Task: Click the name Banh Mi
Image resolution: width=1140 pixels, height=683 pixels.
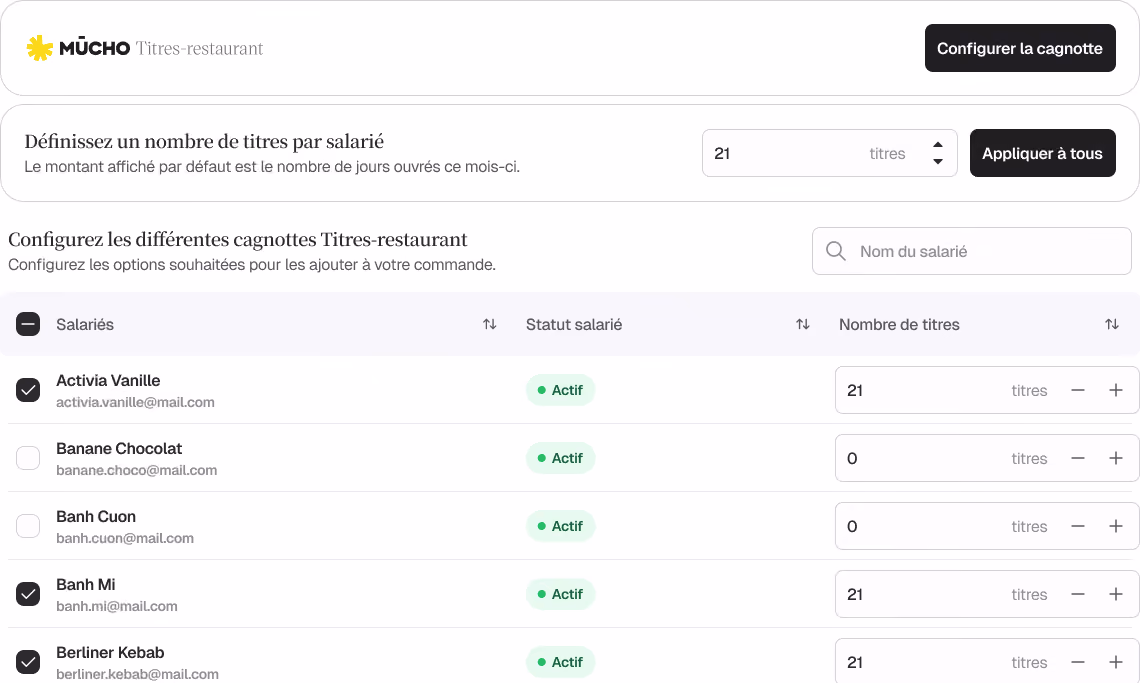Action: pos(86,585)
